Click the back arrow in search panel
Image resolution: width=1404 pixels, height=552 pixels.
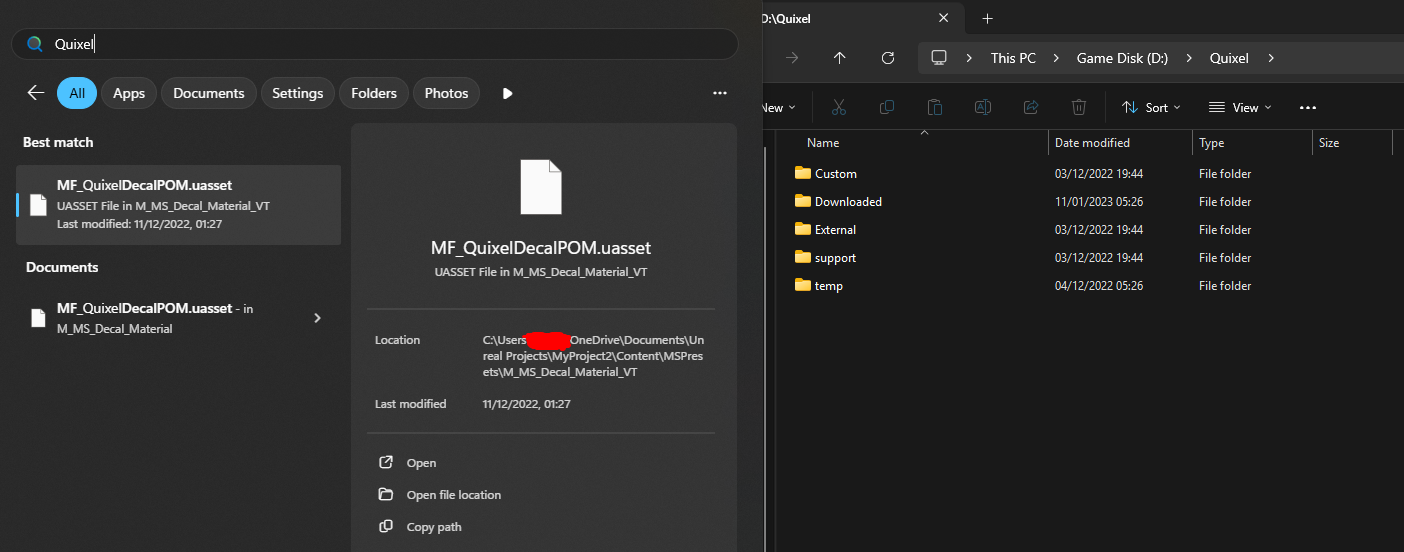(36, 93)
